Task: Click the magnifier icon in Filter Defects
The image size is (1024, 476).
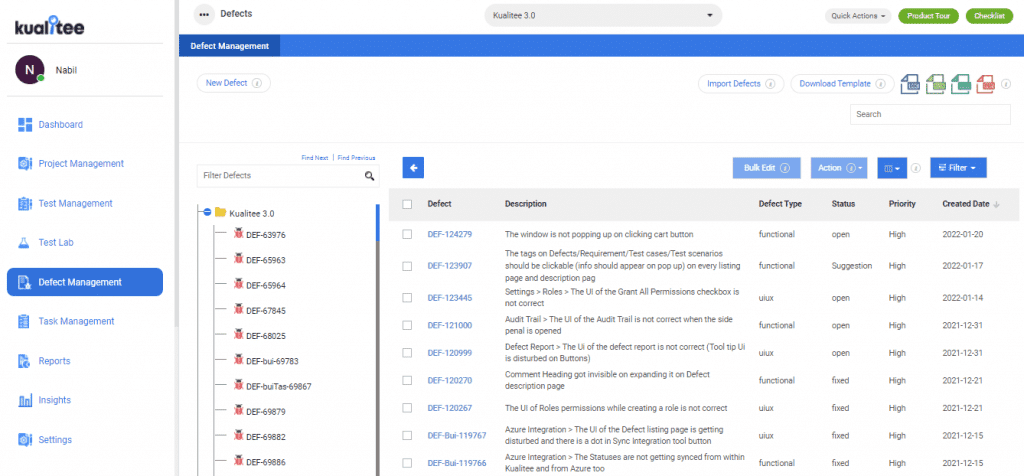Action: (x=370, y=176)
